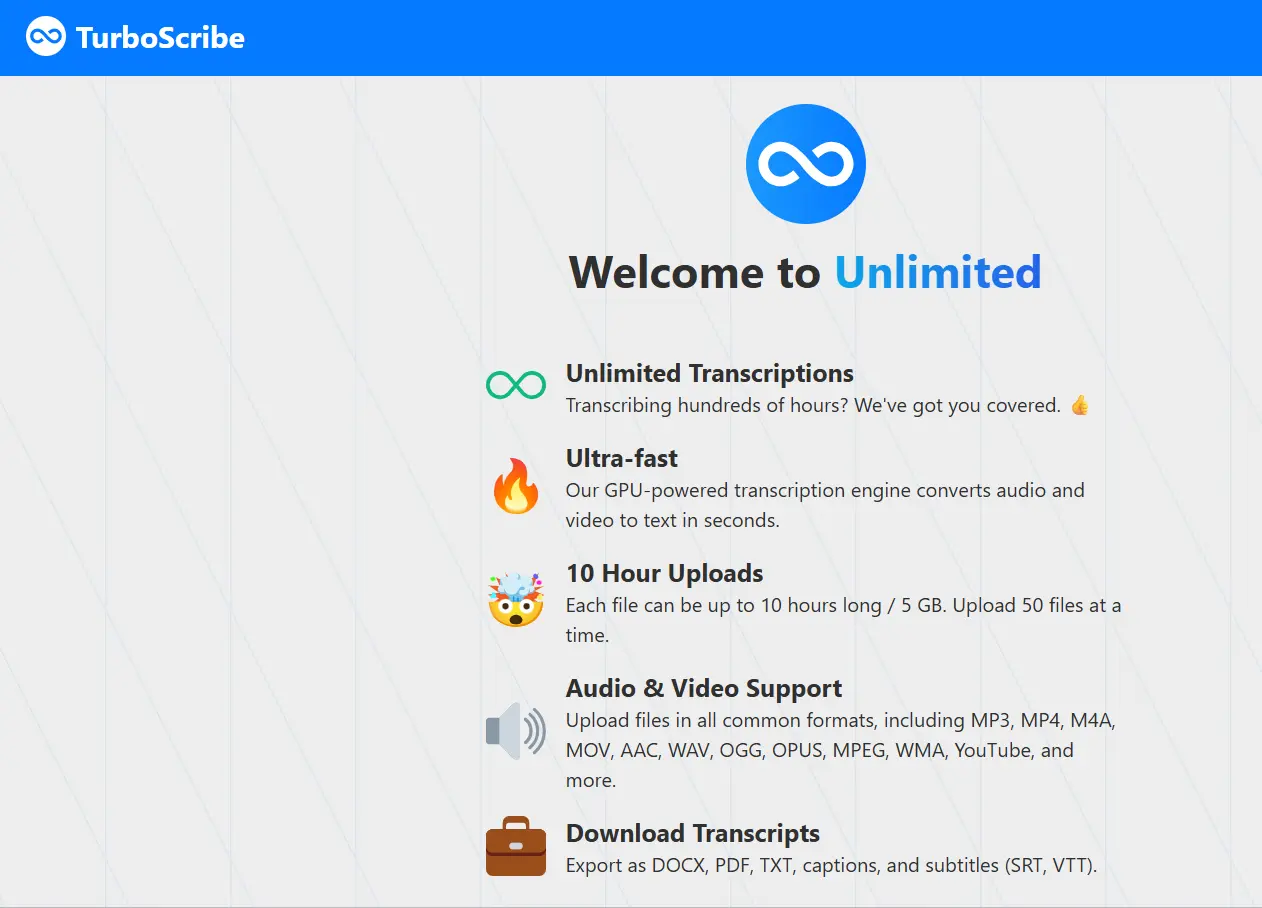
Task: Click the green infinity icon beside Unlimited Transcriptions
Action: click(x=516, y=385)
